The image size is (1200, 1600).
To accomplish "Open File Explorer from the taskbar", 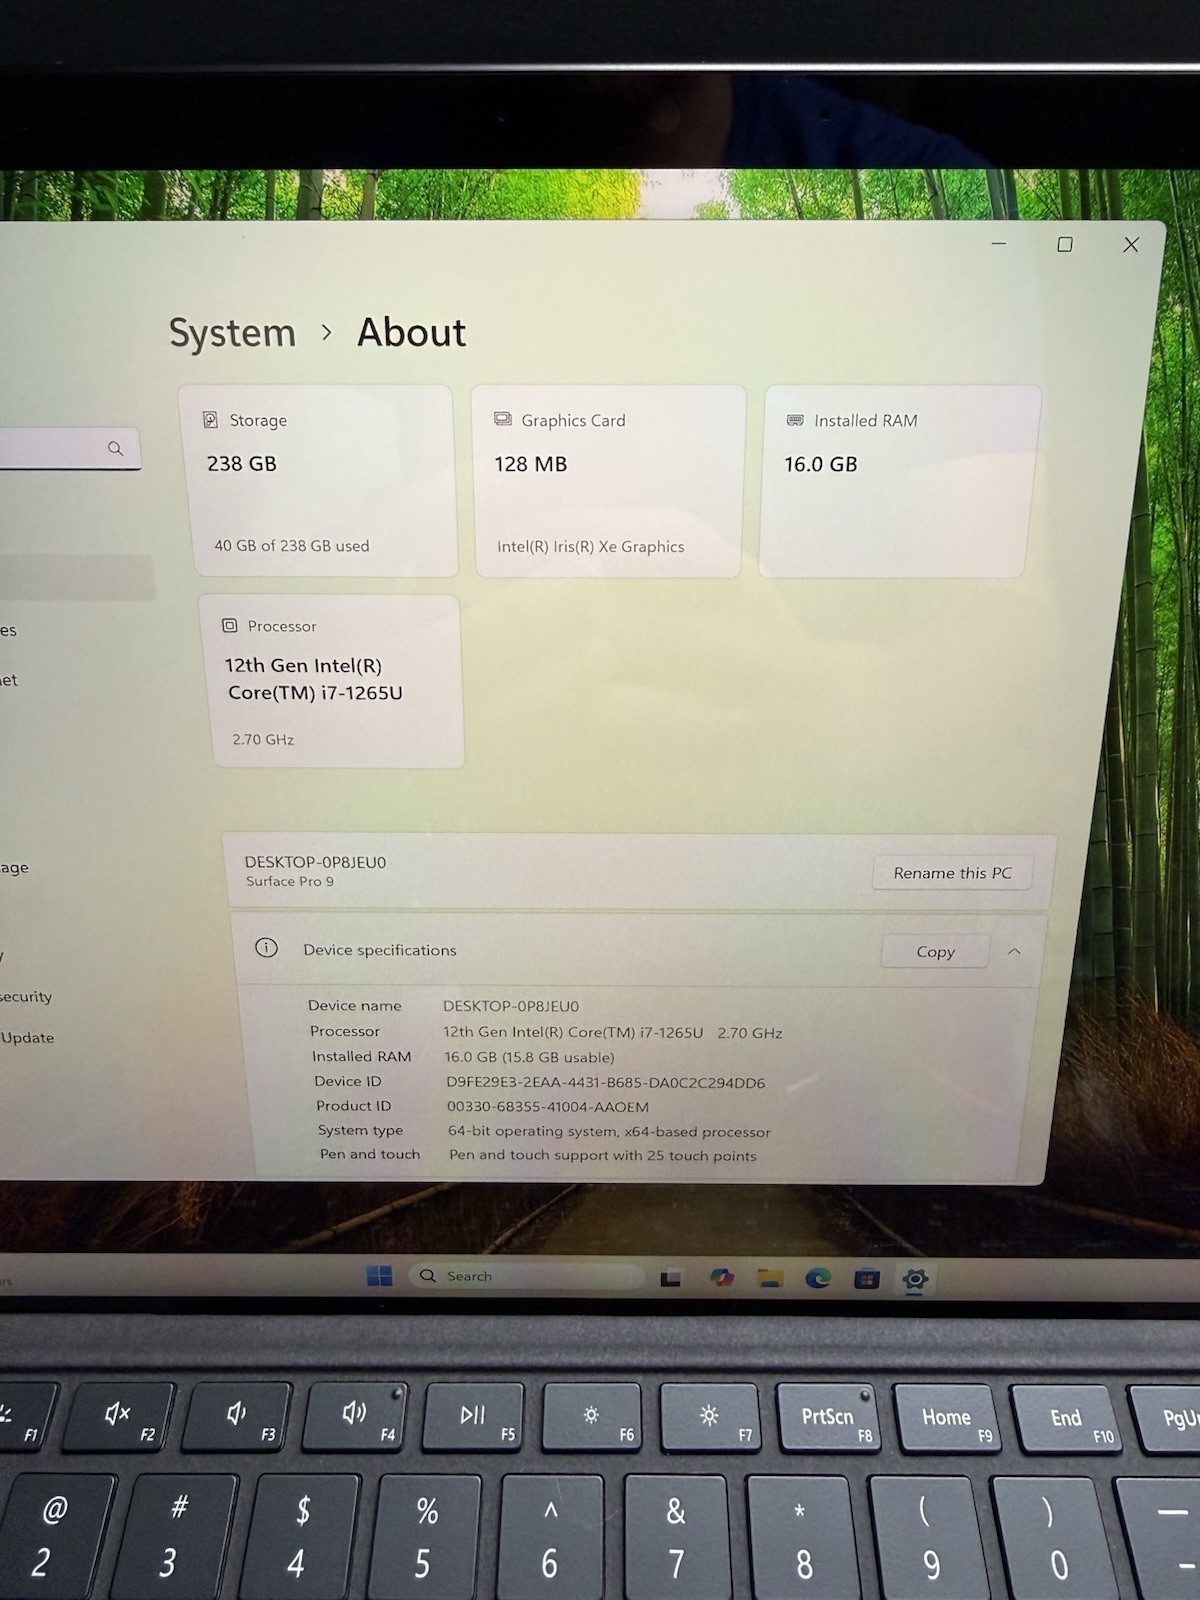I will pyautogui.click(x=770, y=1277).
